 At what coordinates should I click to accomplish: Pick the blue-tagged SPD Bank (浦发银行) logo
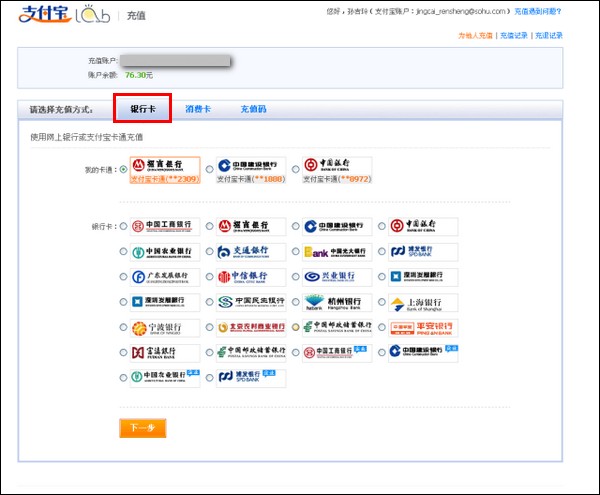click(x=251, y=378)
